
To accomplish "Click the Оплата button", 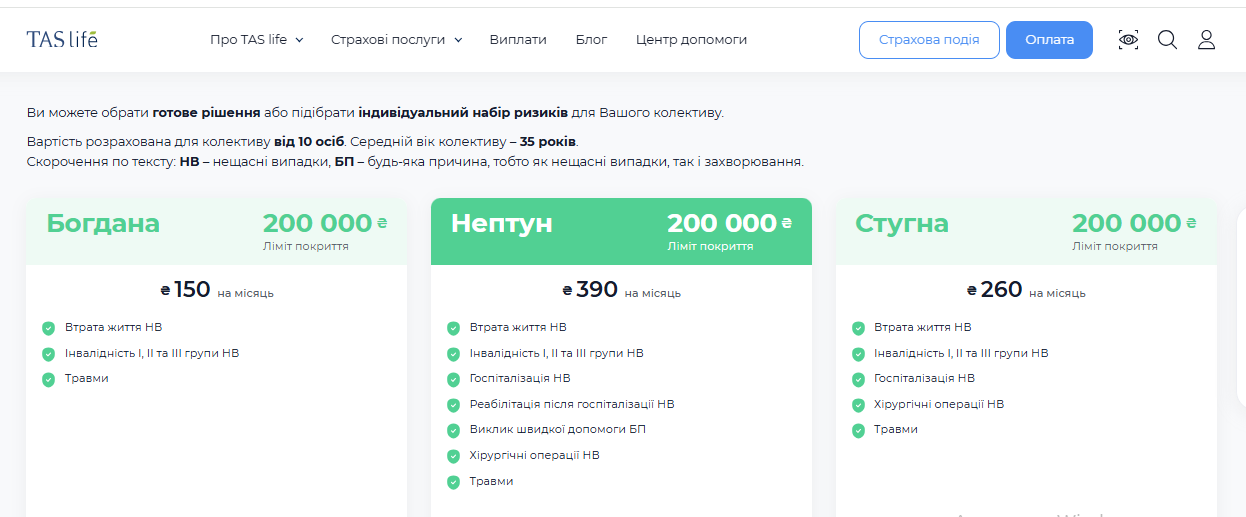I will pos(1049,40).
